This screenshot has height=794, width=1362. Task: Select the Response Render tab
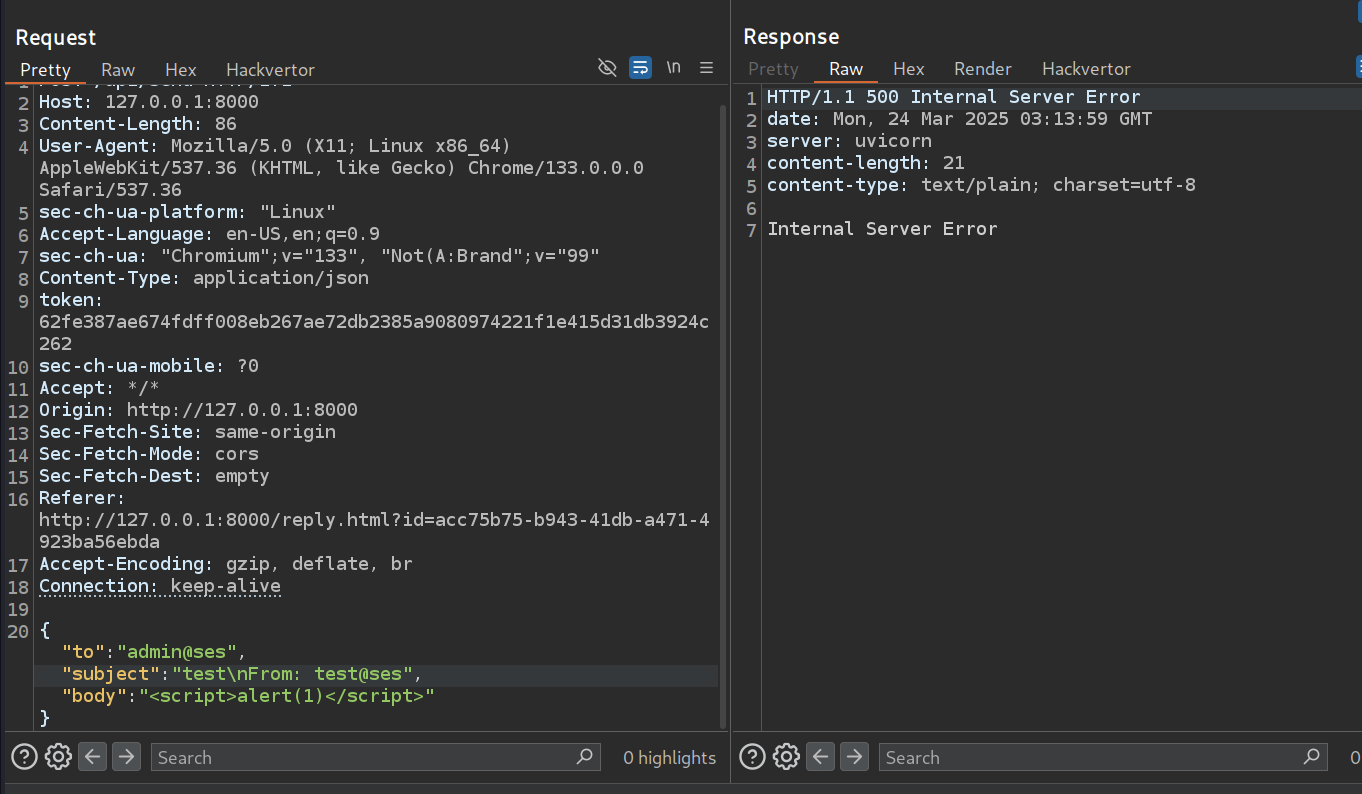(x=982, y=69)
